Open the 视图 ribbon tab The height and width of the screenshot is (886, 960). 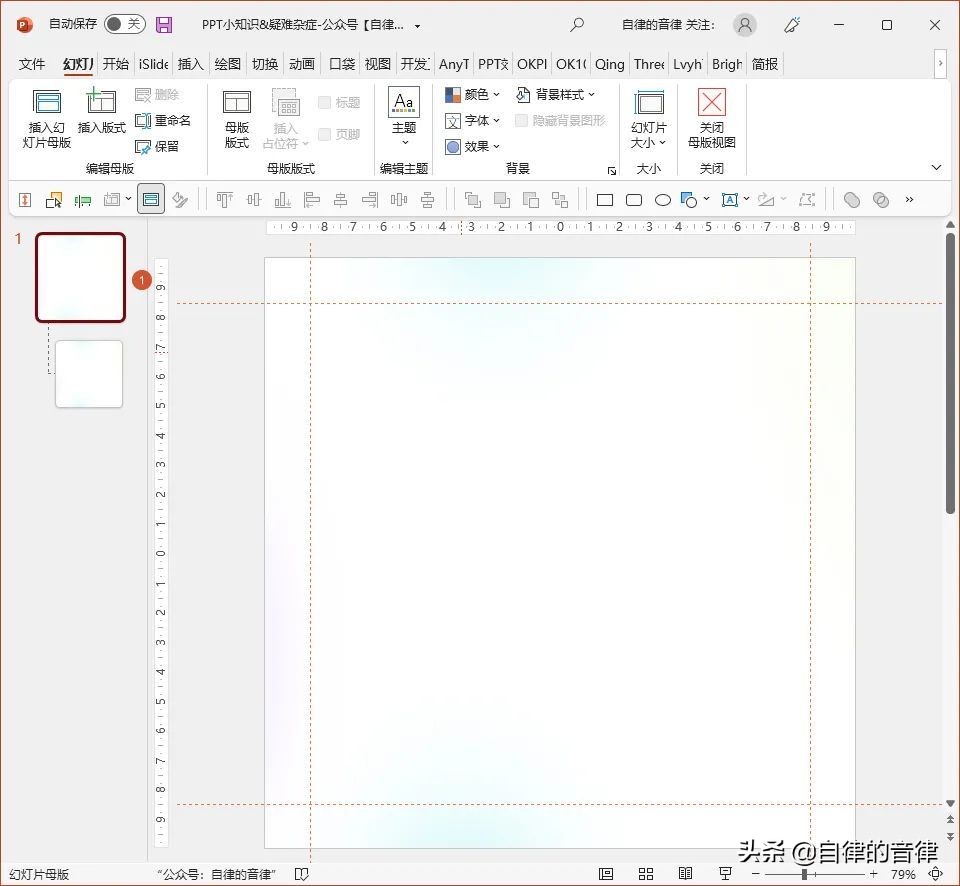click(x=377, y=64)
